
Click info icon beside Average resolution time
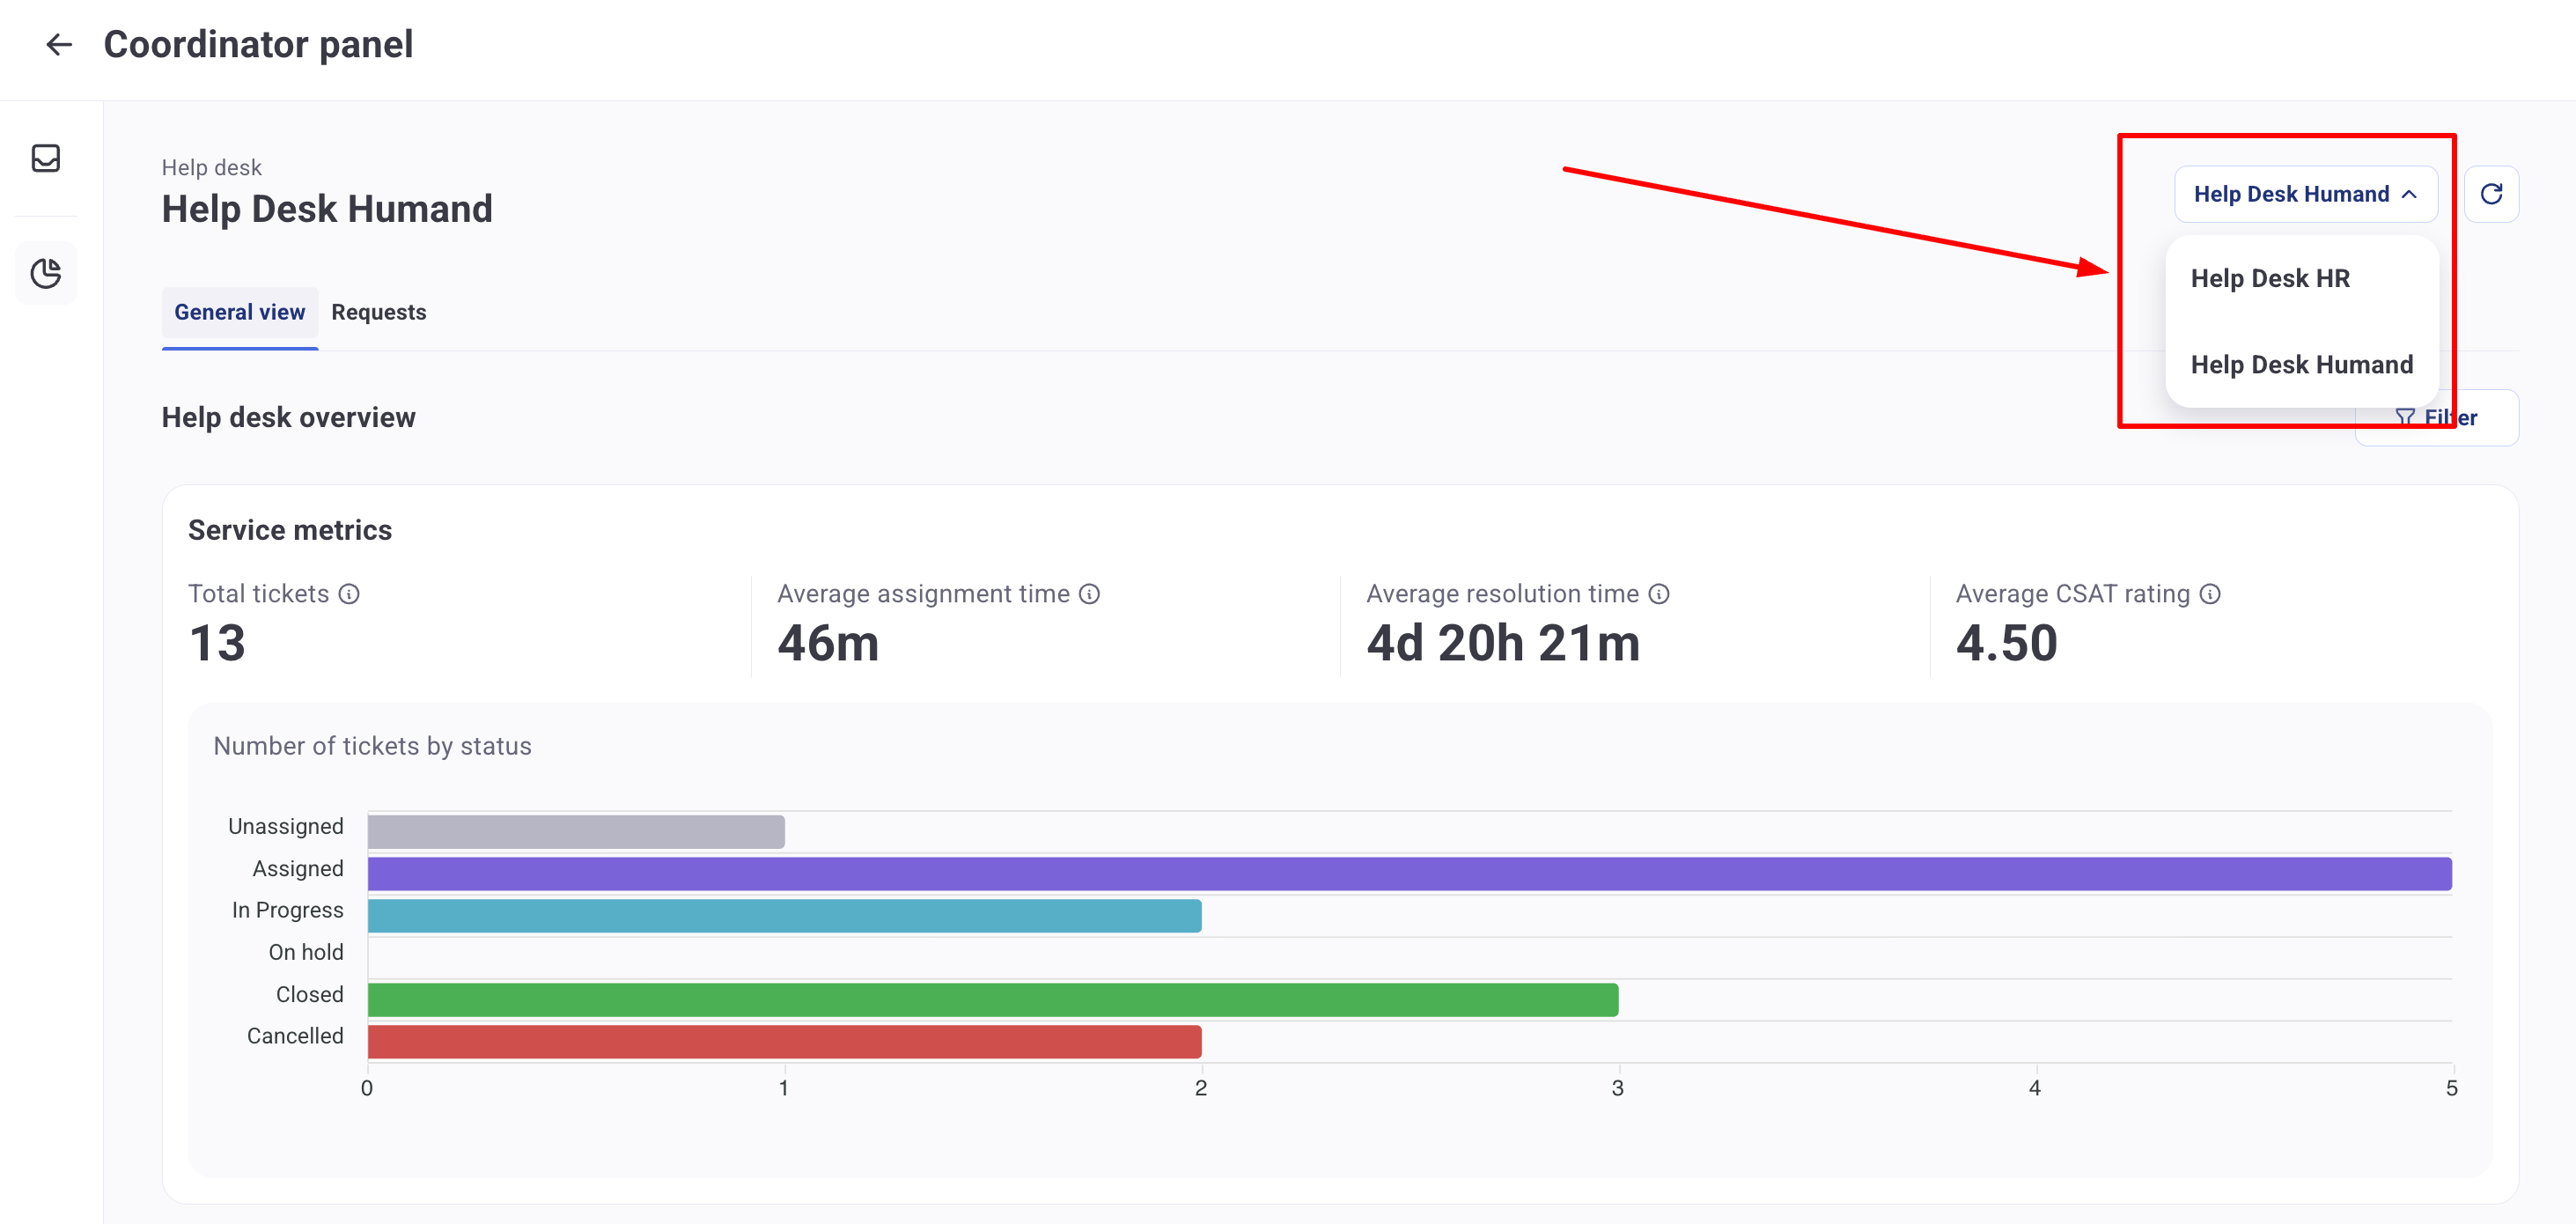1659,594
